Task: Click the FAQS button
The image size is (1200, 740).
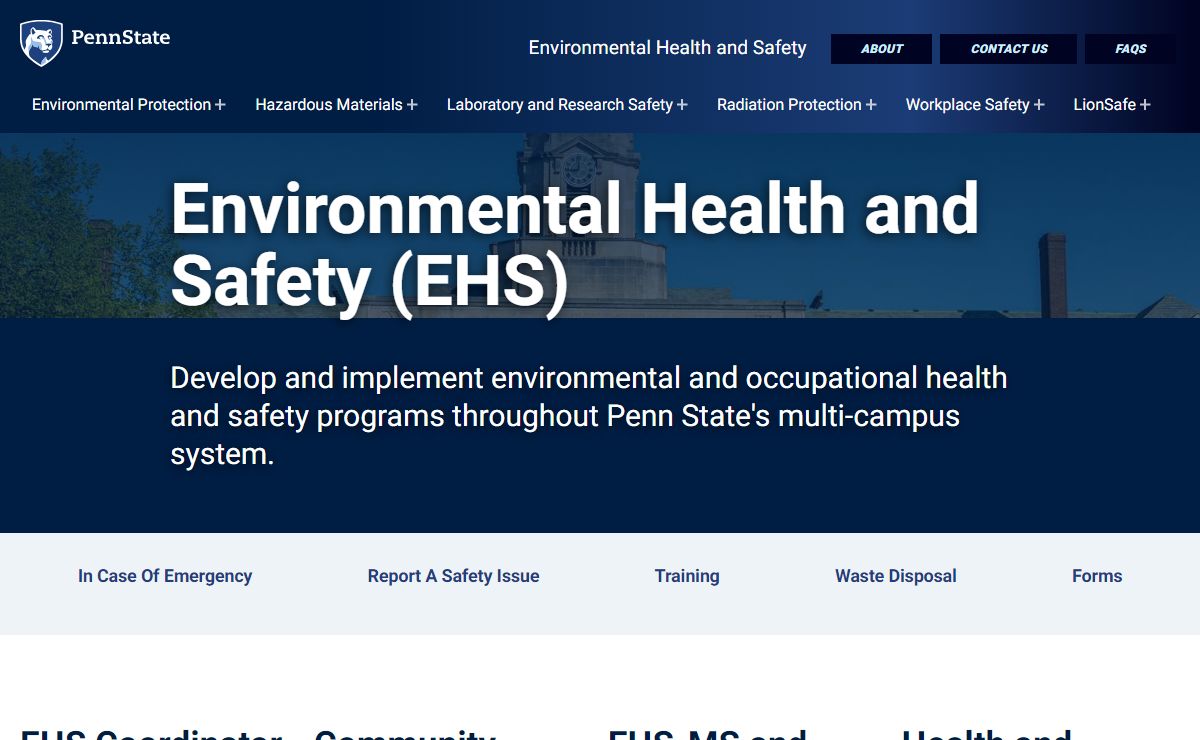Action: pos(1131,49)
